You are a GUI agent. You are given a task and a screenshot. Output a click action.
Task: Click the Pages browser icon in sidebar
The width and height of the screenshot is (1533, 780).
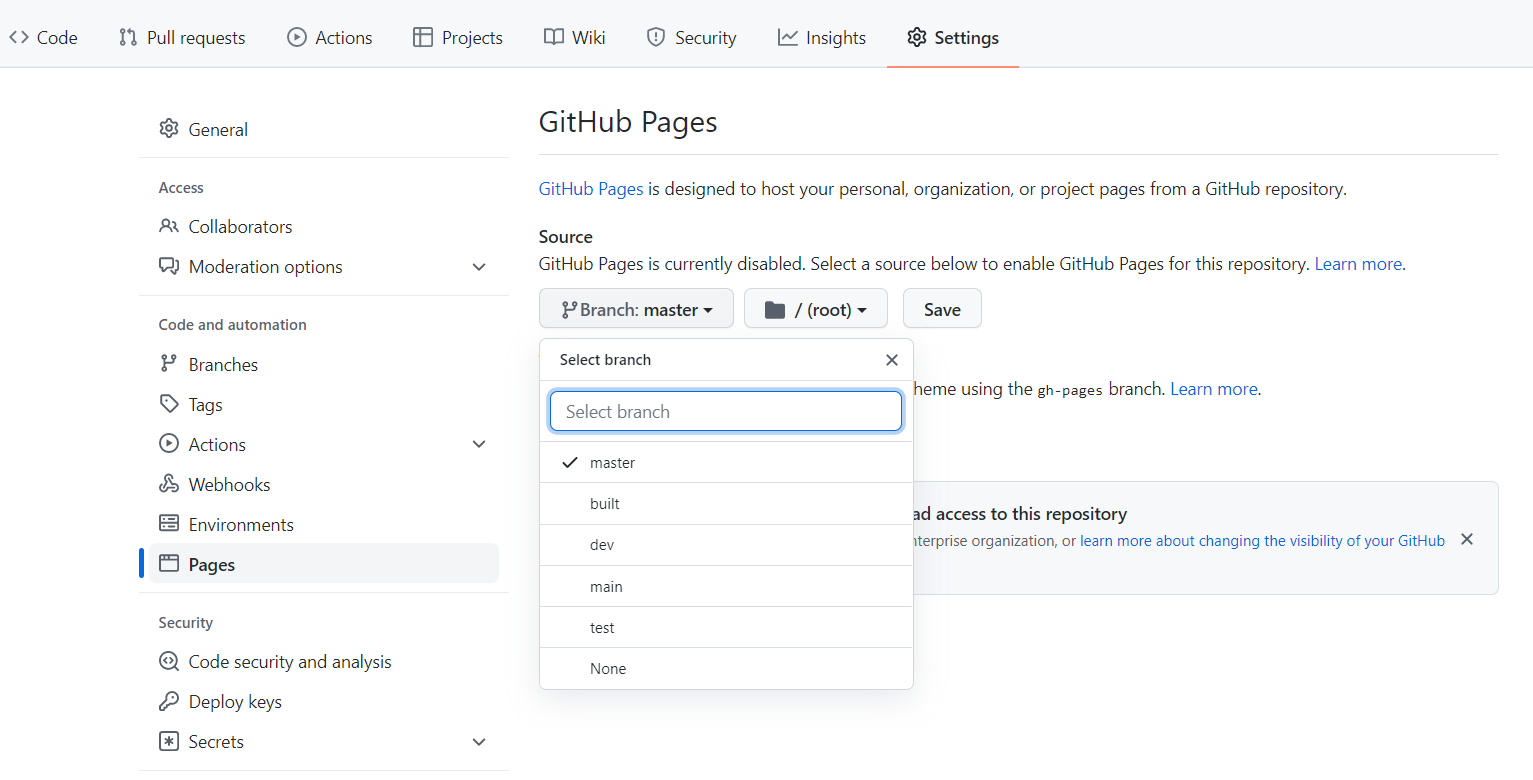(x=169, y=564)
